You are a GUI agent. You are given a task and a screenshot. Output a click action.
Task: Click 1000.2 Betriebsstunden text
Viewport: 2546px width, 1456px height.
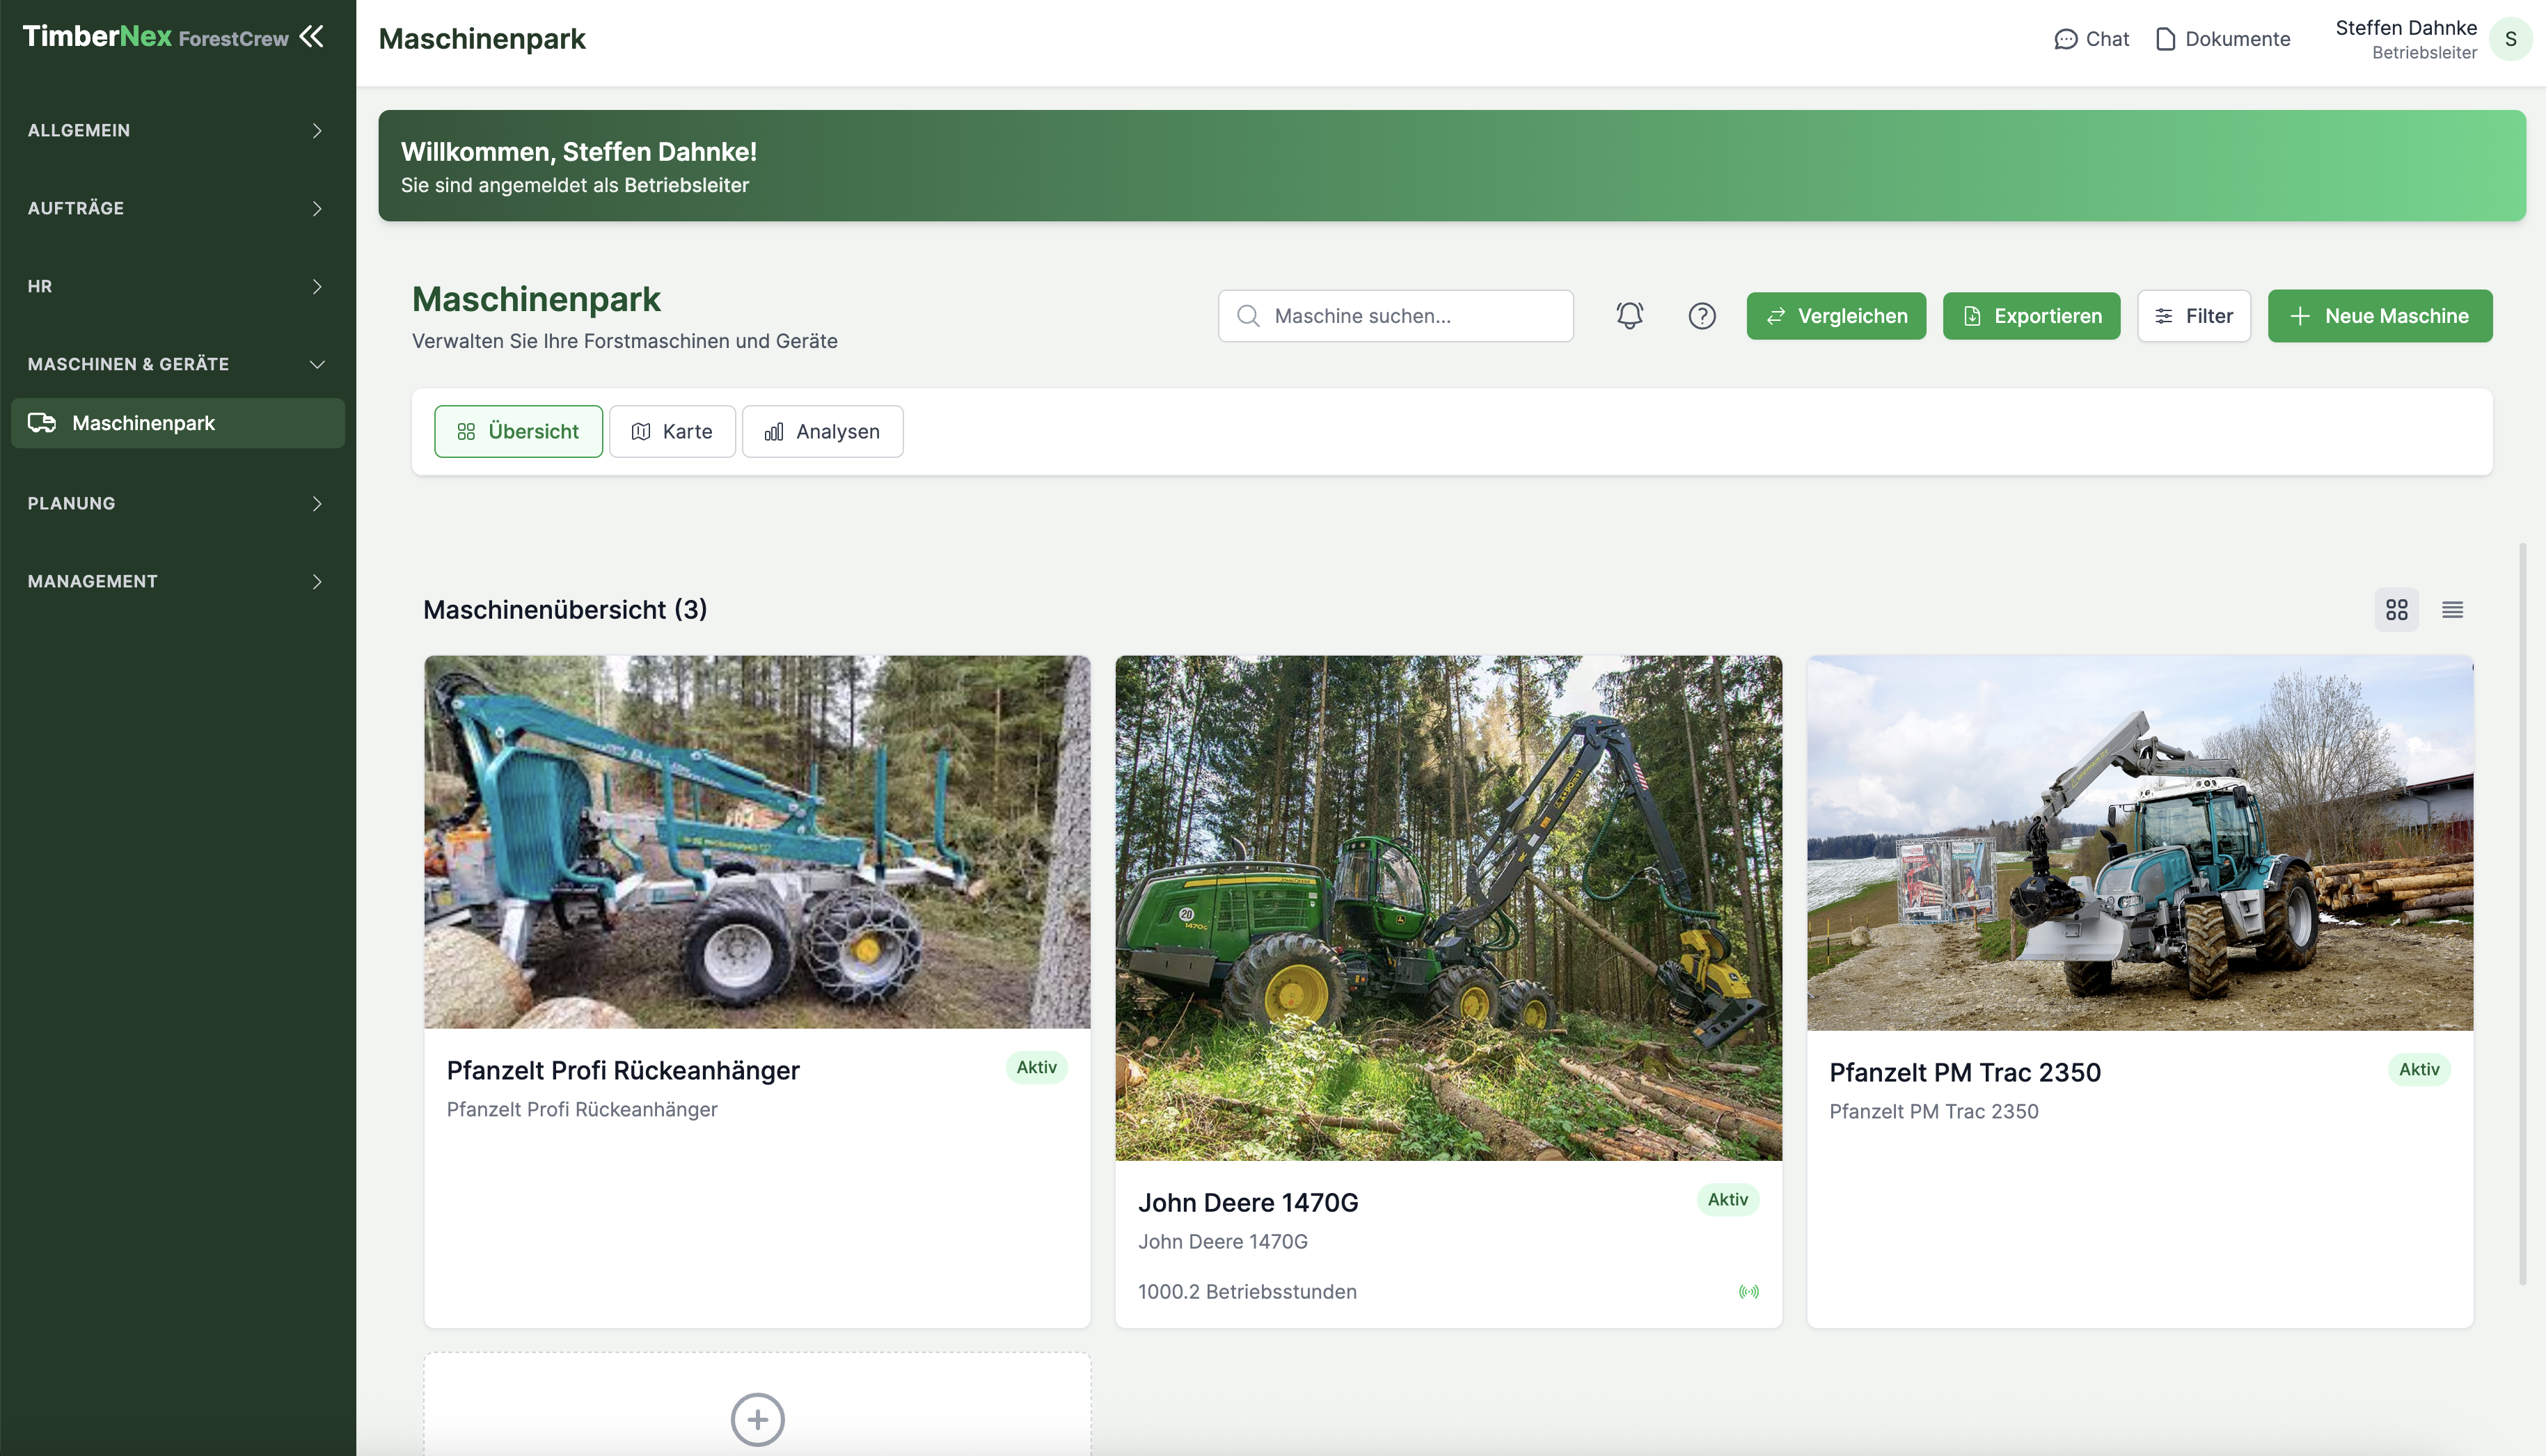1247,1292
